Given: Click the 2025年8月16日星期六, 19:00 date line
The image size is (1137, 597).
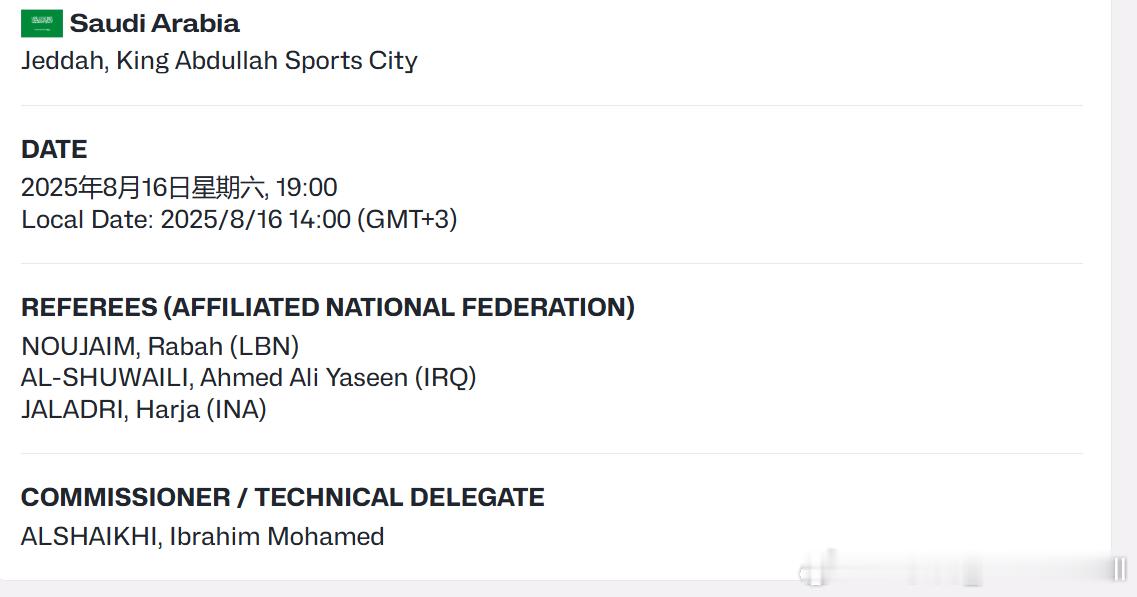Looking at the screenshot, I should click(x=179, y=187).
